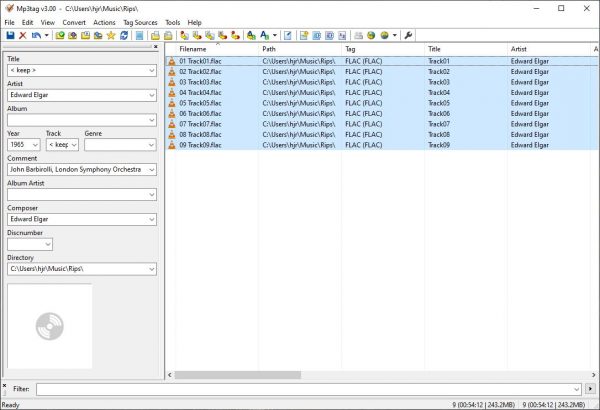Click the album cover art placeholder
Image resolution: width=600 pixels, height=410 pixels.
[50, 326]
